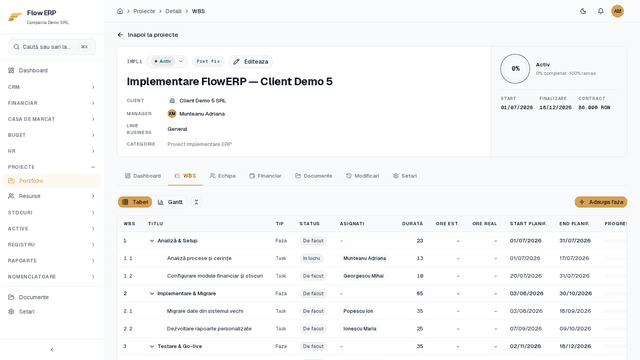
Task: Open the Activ status dropdown
Action: [167, 62]
